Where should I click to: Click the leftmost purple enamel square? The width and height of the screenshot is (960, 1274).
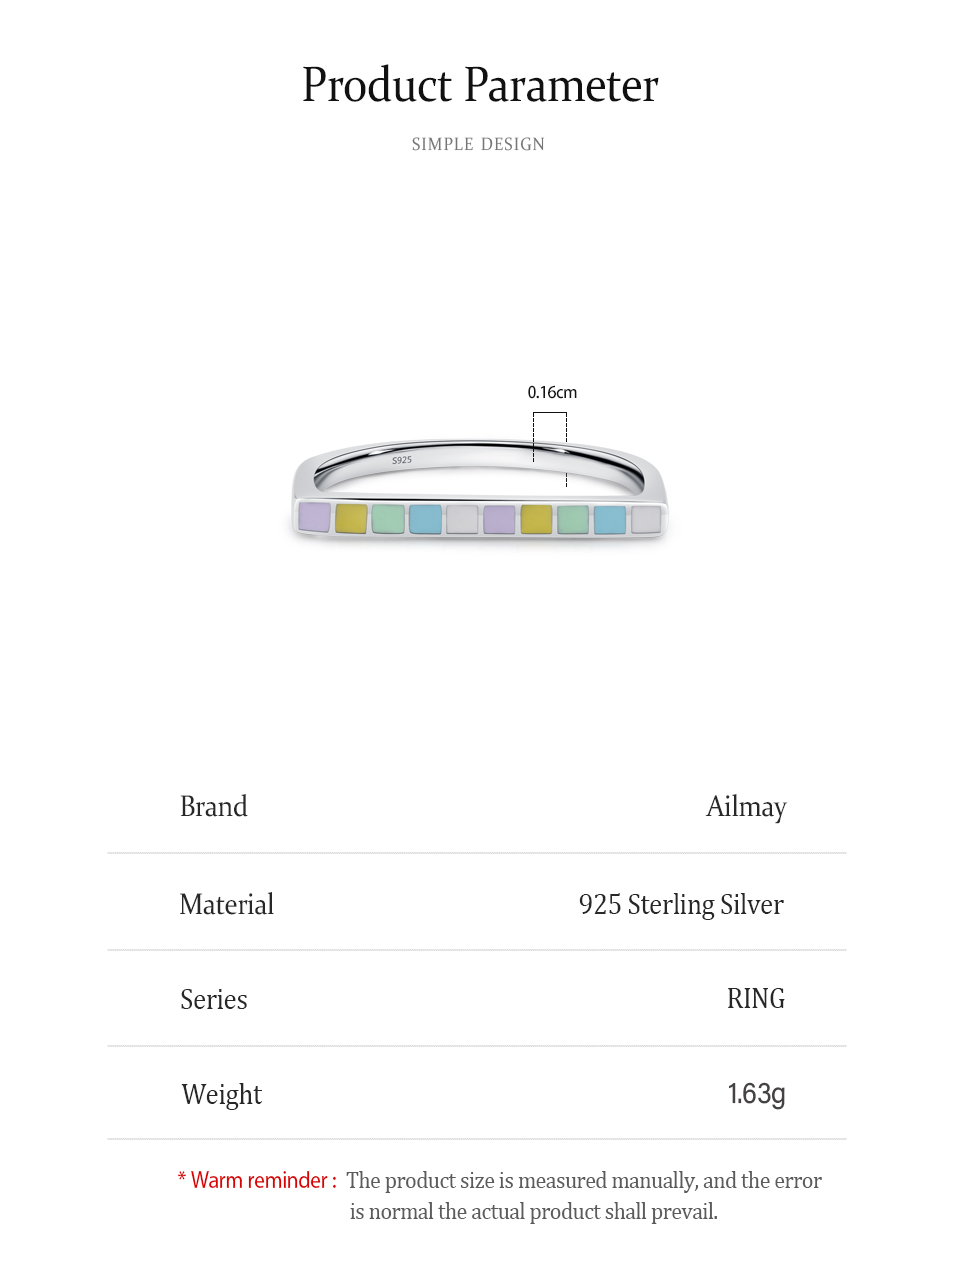coord(314,518)
